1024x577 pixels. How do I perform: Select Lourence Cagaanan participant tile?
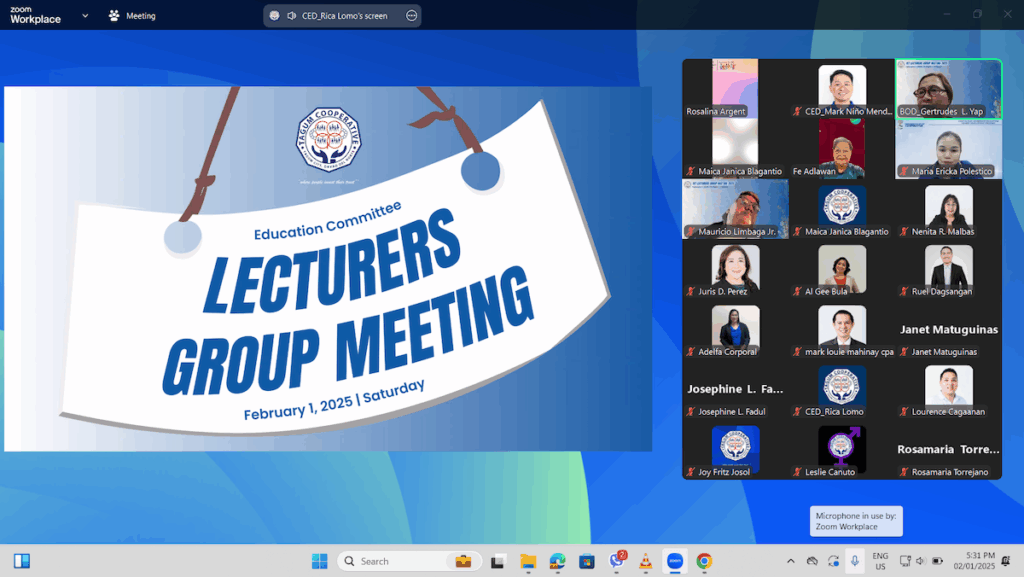(x=948, y=389)
